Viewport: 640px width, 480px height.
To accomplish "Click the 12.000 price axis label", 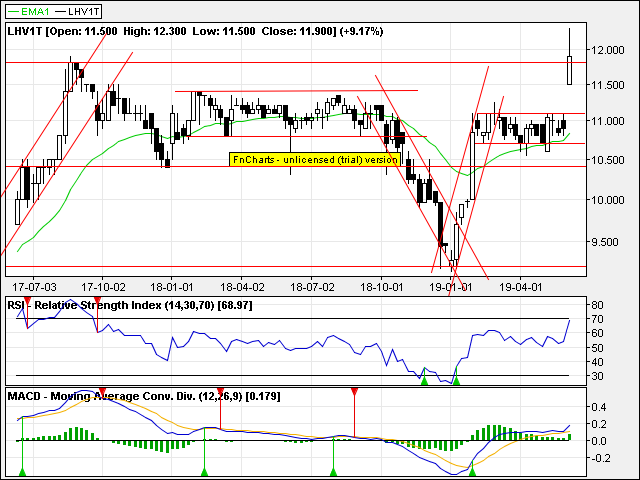I will pos(608,50).
